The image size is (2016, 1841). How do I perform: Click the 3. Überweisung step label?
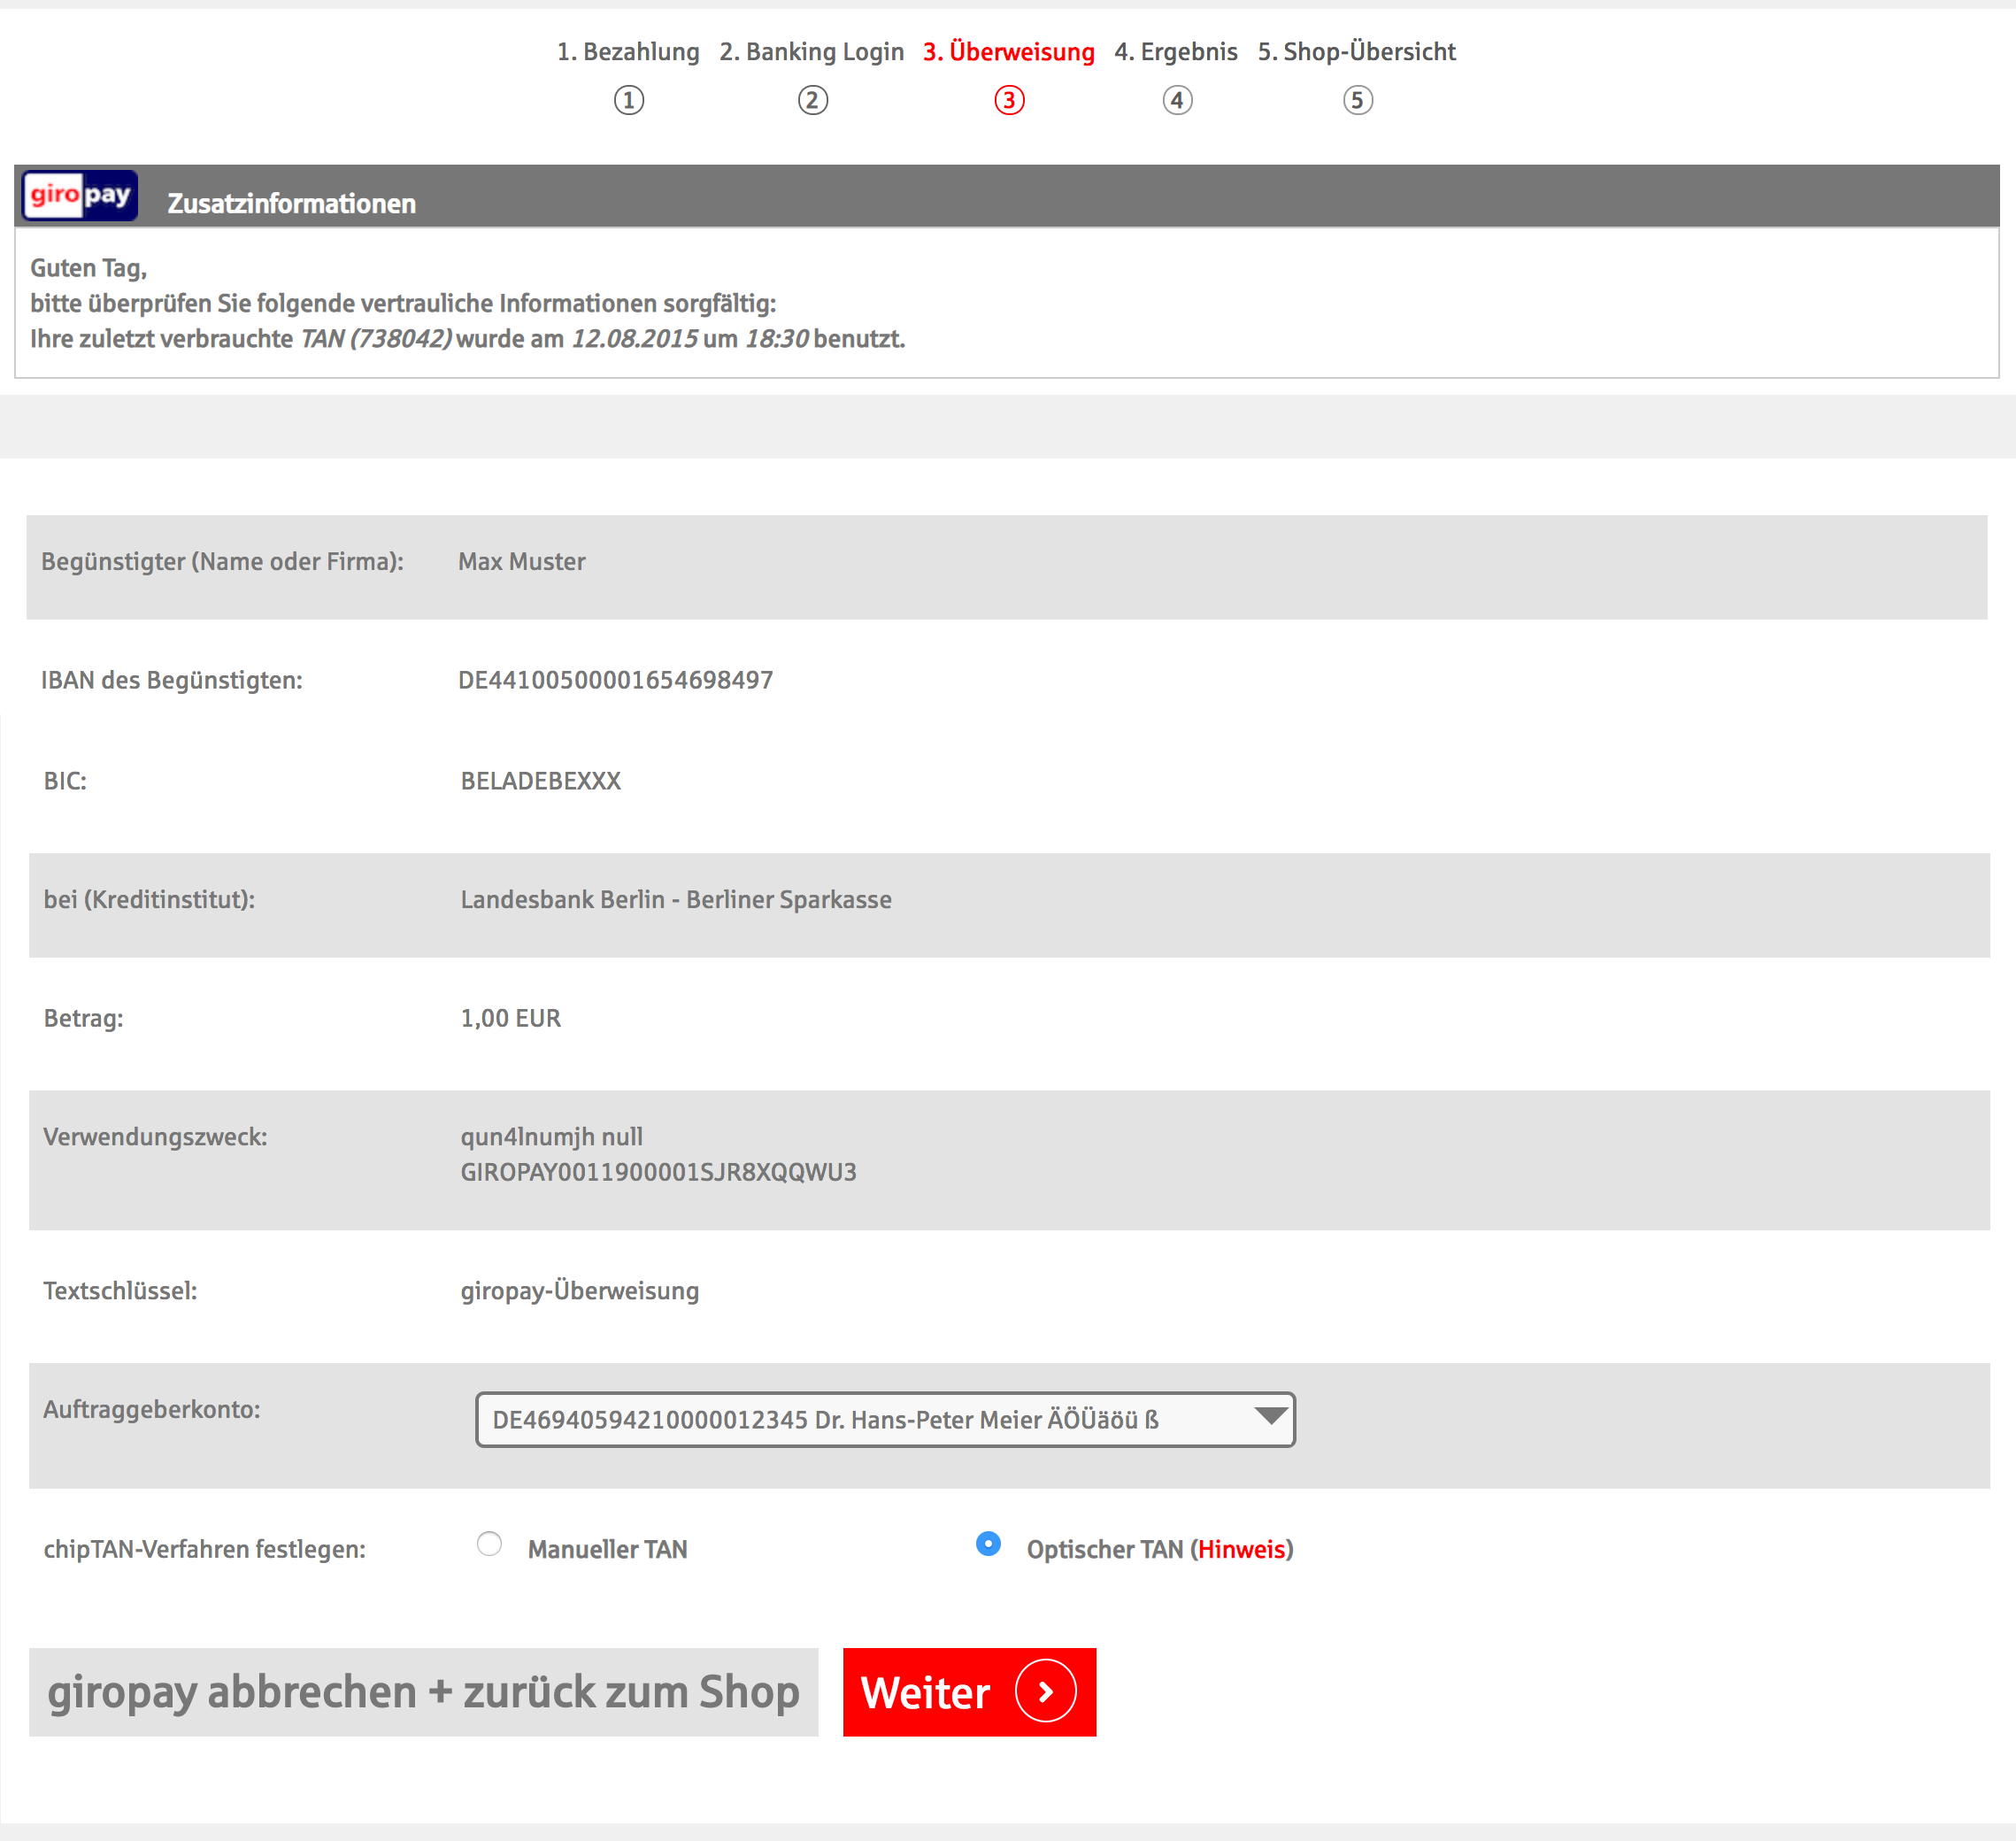coord(1008,52)
